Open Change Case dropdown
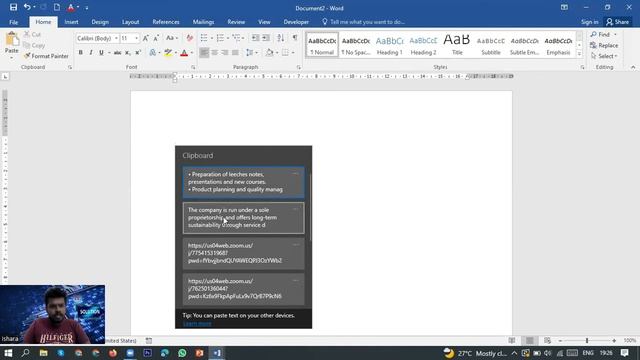Viewport: 640px width, 360px height. coord(172,38)
